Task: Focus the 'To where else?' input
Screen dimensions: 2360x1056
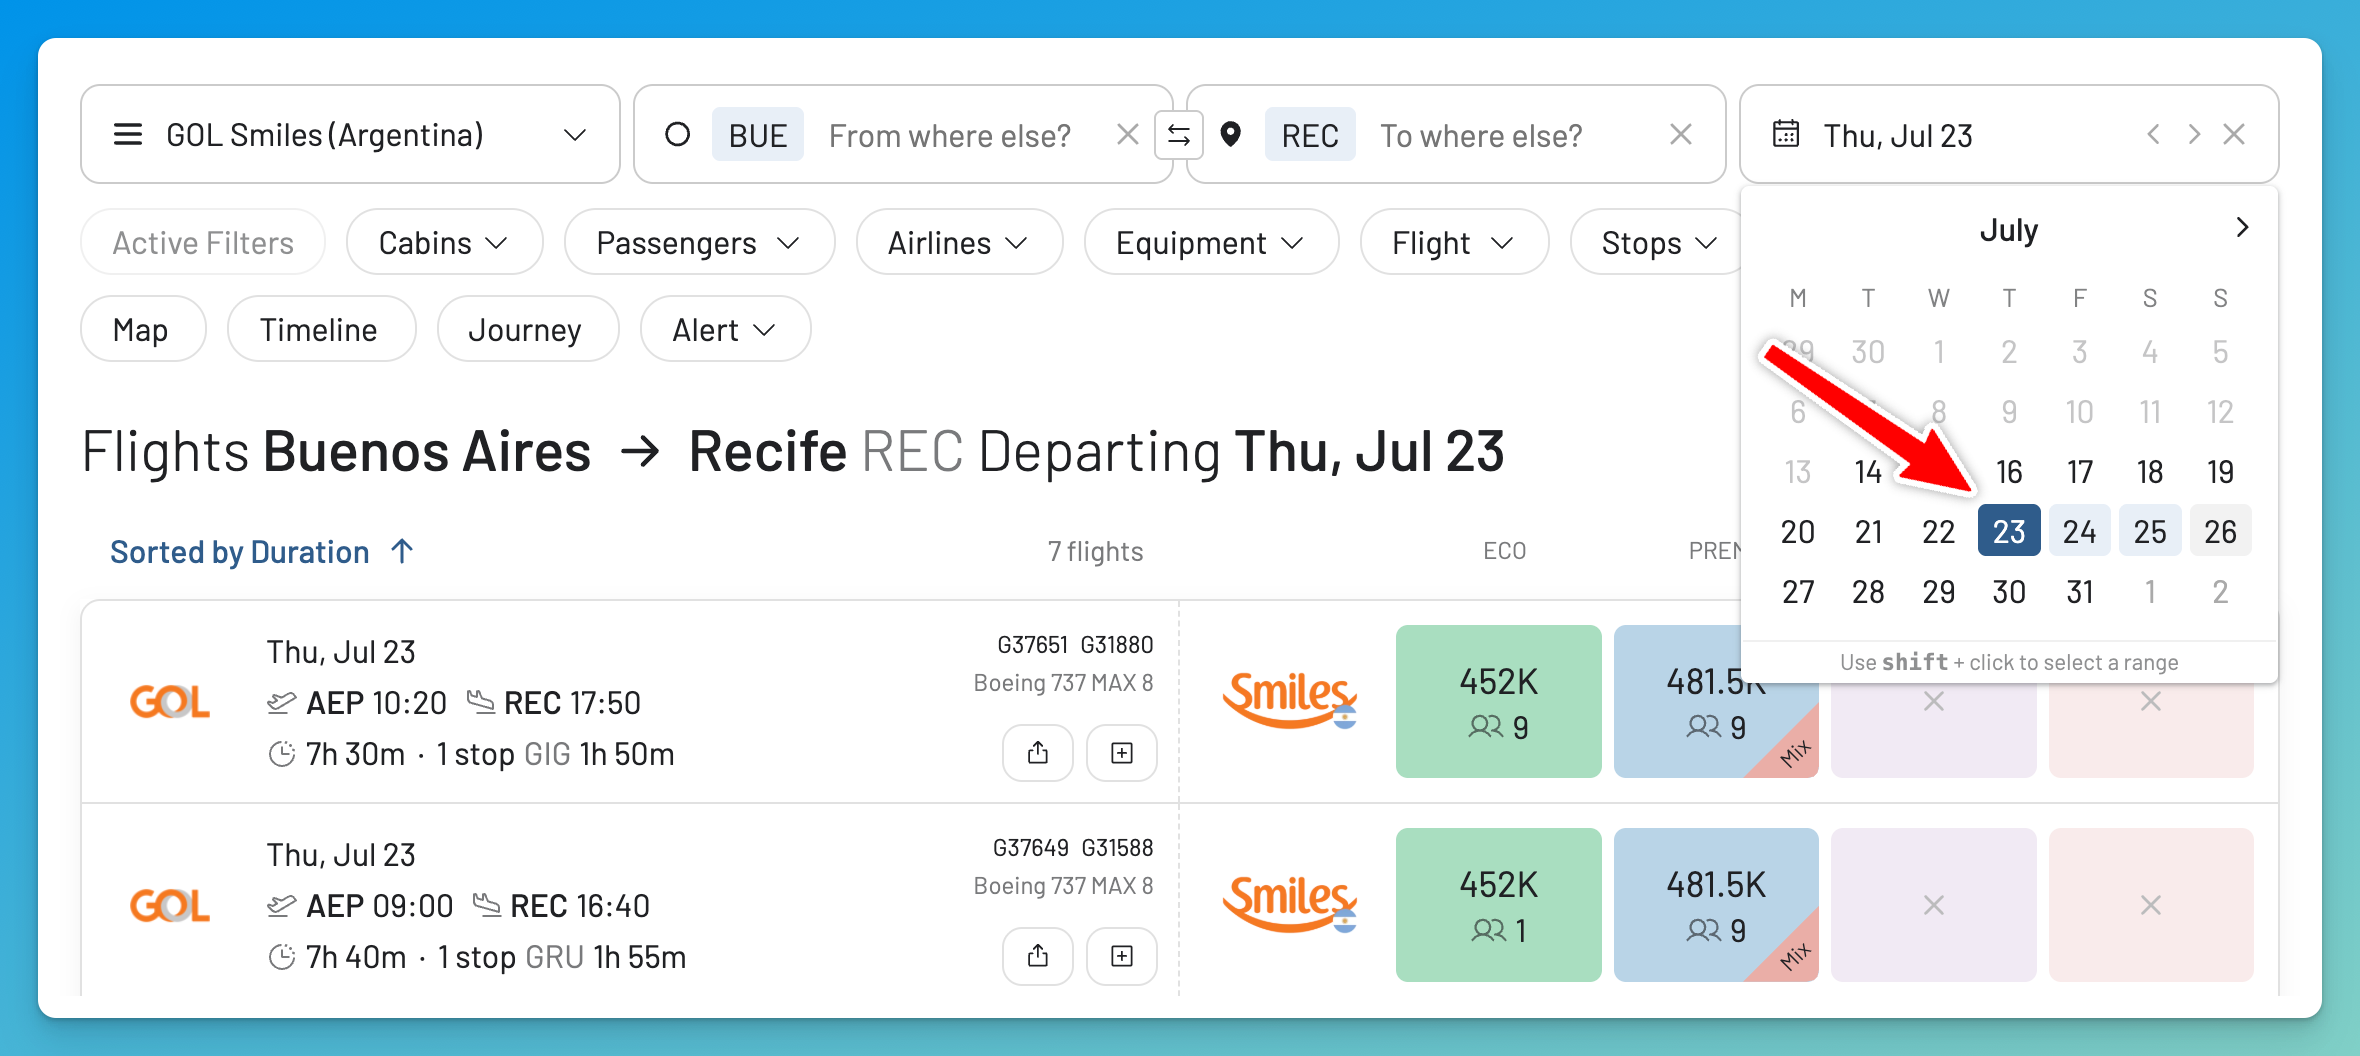Action: (x=1481, y=135)
